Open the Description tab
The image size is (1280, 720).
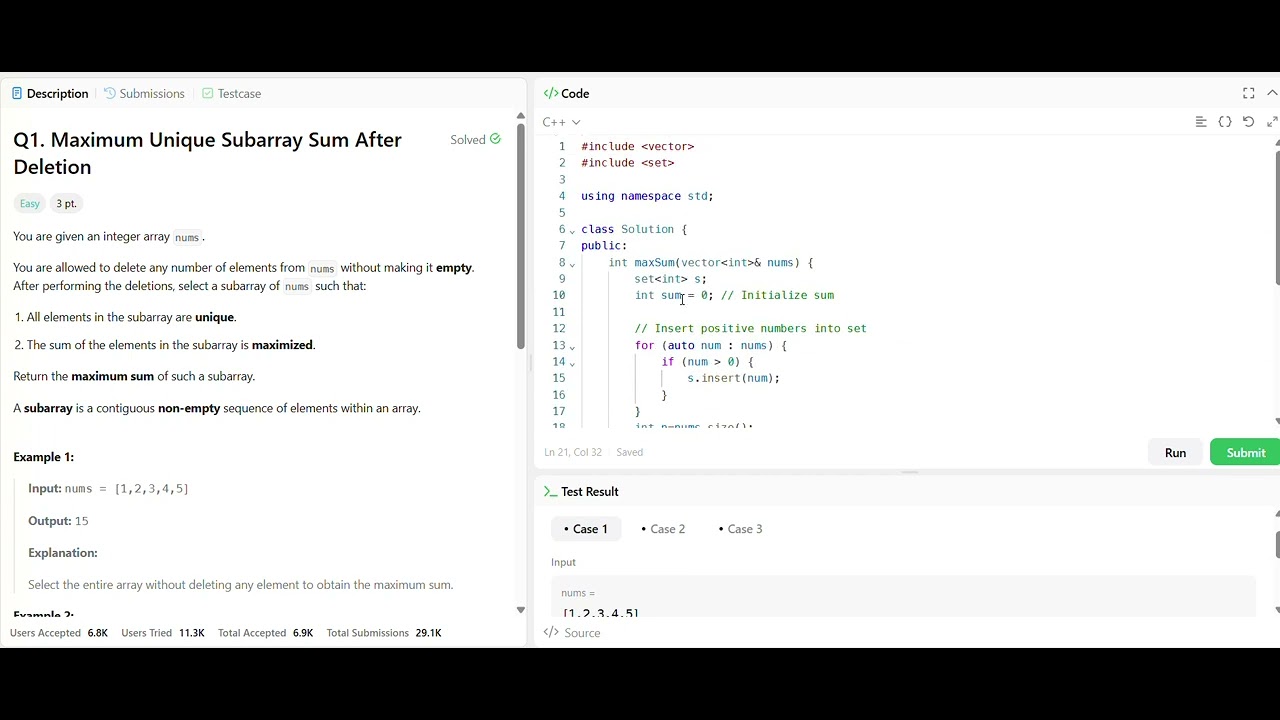pyautogui.click(x=50, y=93)
